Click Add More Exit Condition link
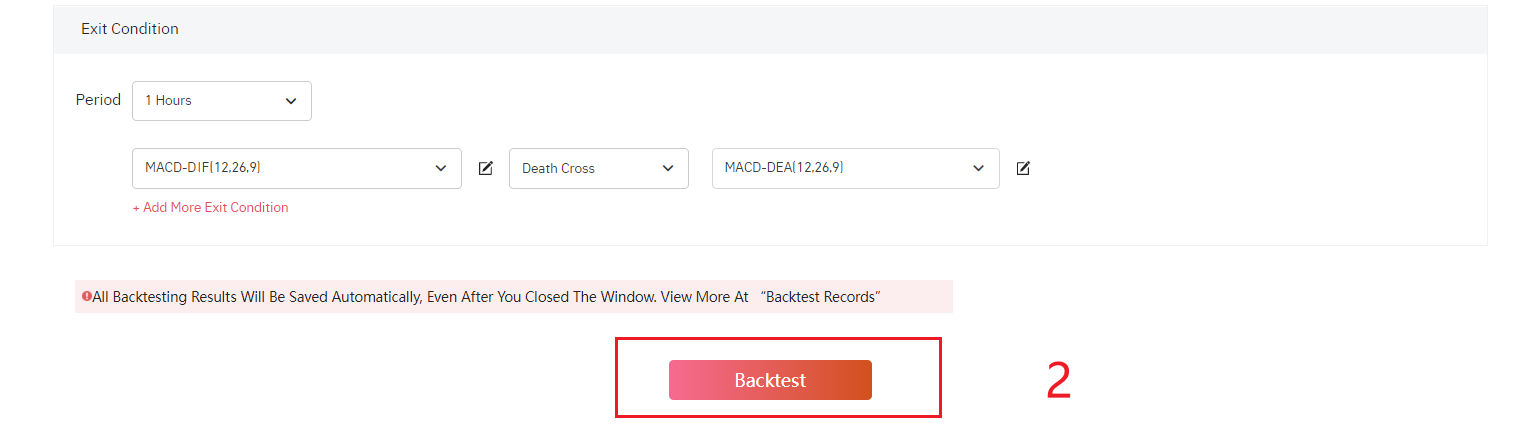 (x=215, y=208)
